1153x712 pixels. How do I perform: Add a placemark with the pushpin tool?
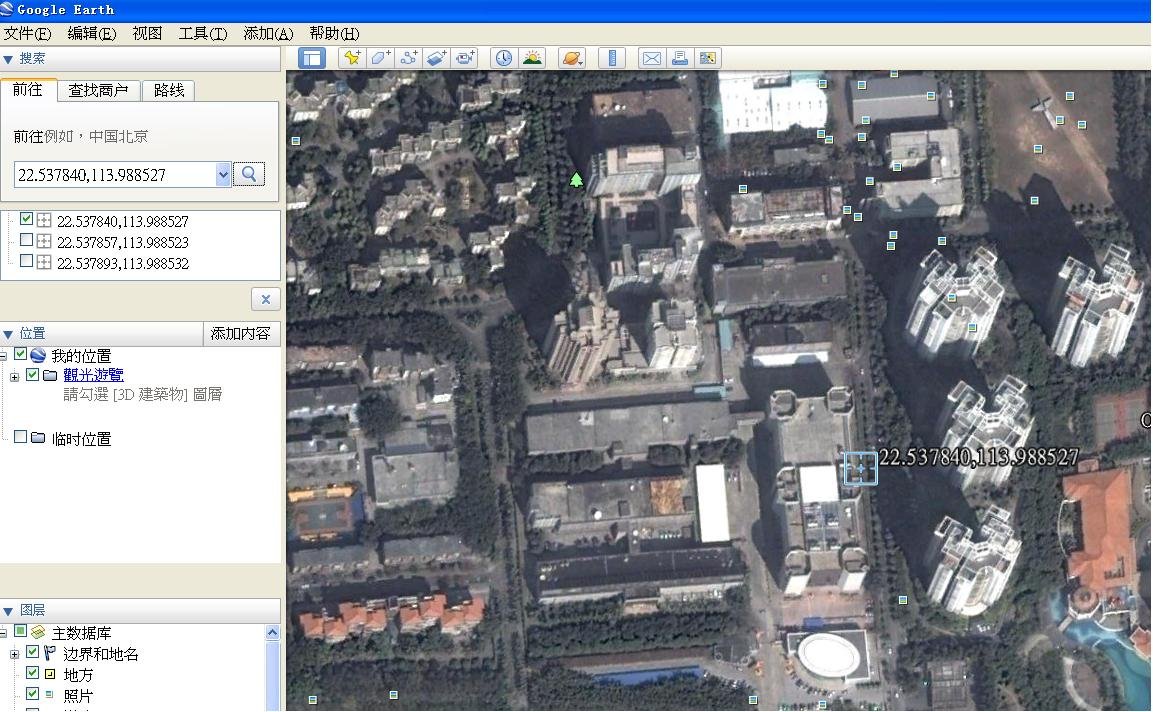click(x=351, y=58)
